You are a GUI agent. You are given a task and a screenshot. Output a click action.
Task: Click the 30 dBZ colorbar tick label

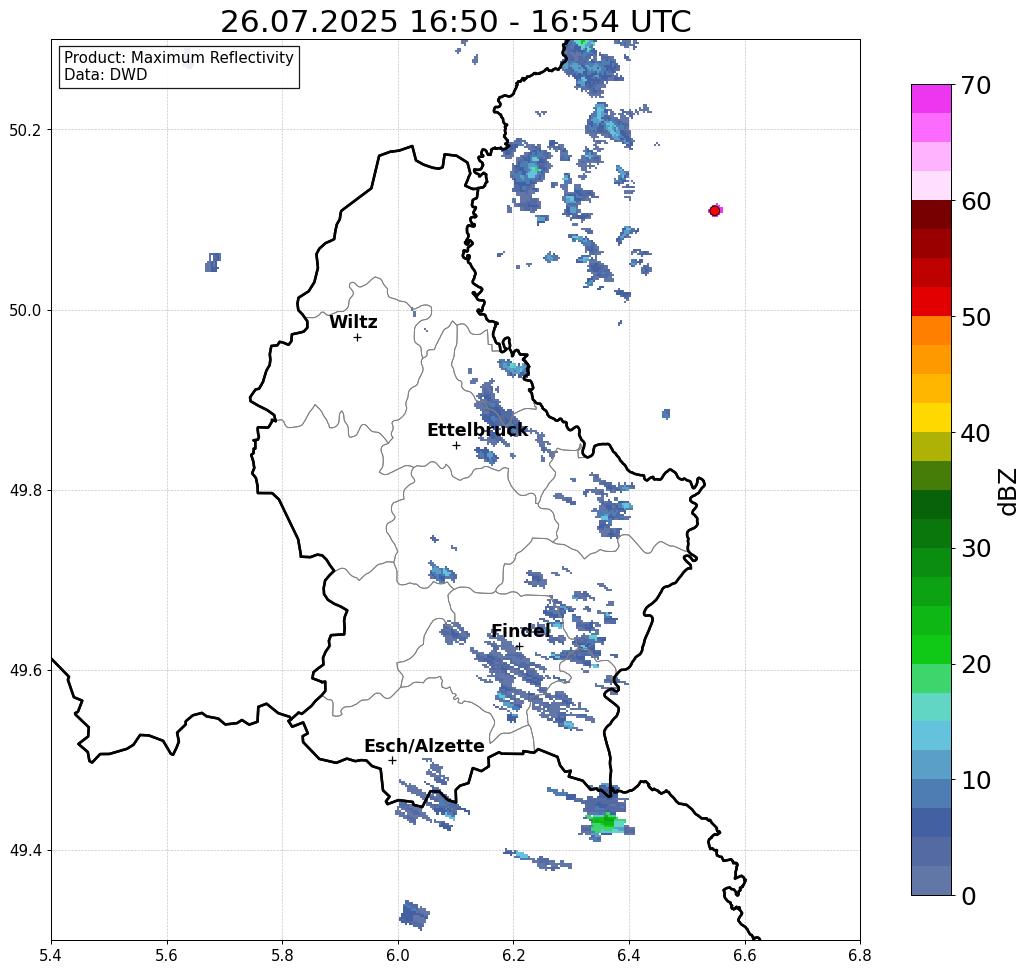pos(975,549)
